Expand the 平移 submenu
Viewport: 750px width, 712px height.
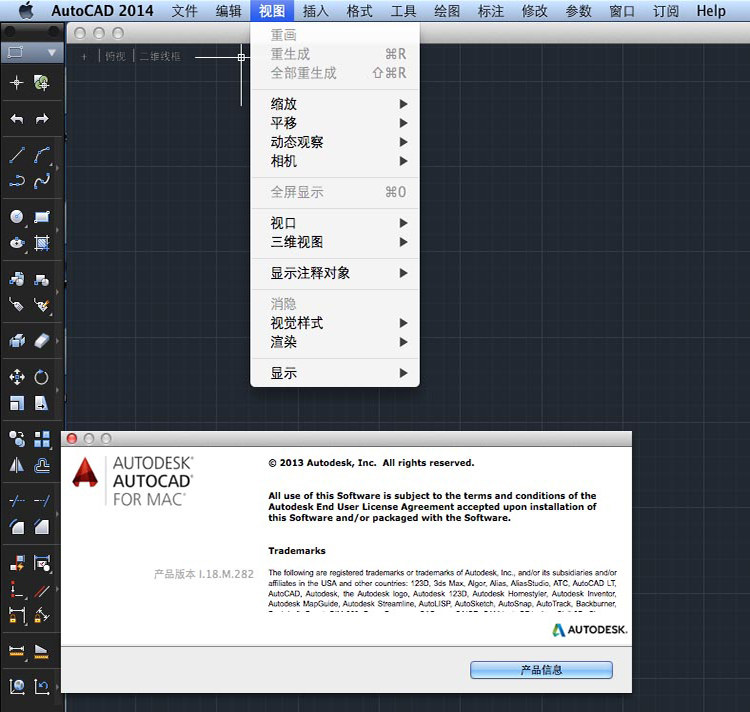point(335,123)
